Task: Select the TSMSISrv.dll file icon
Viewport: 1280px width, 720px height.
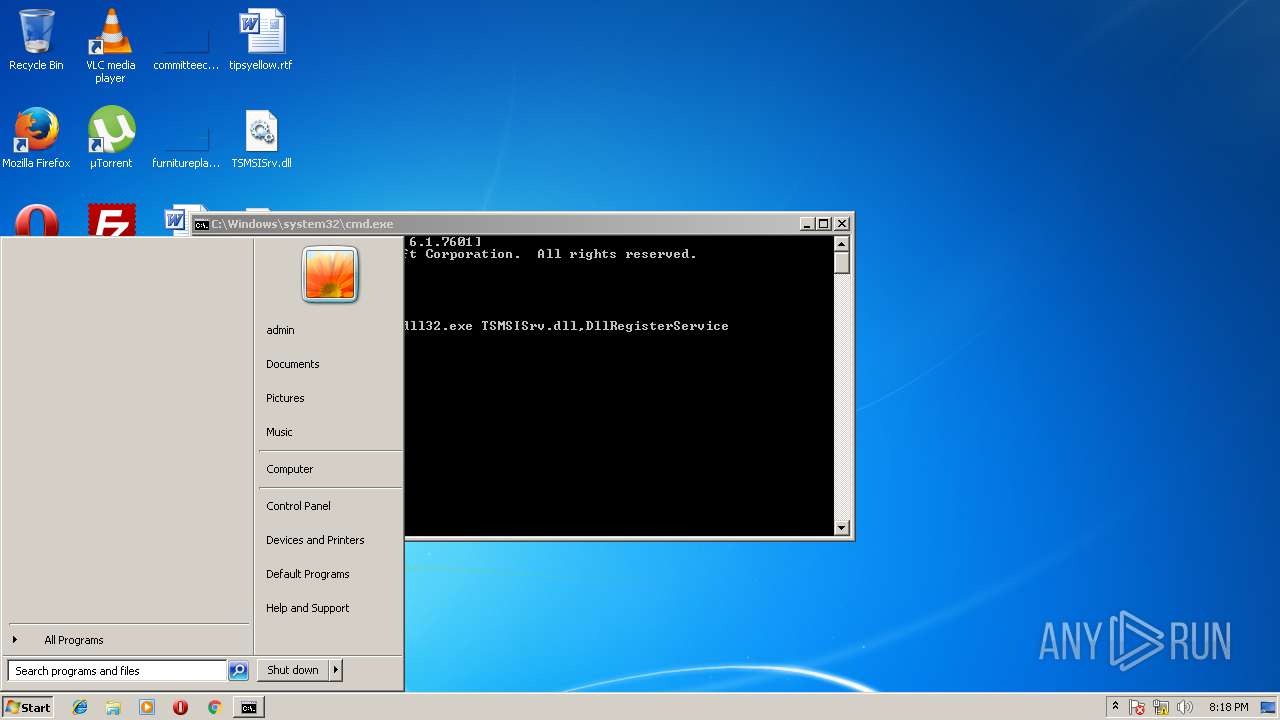Action: pyautogui.click(x=261, y=138)
